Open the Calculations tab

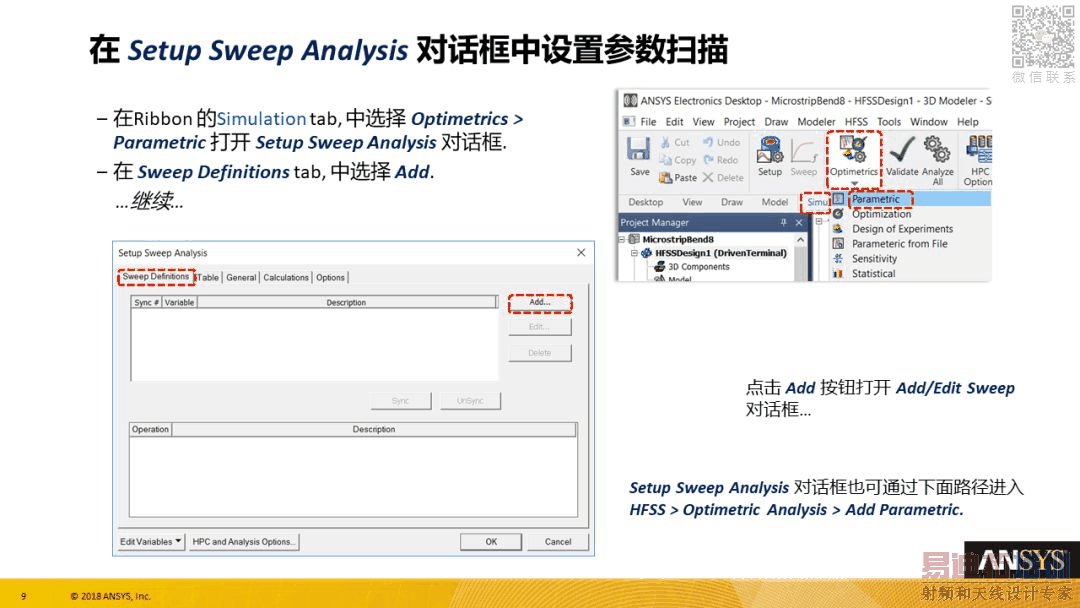coord(286,277)
